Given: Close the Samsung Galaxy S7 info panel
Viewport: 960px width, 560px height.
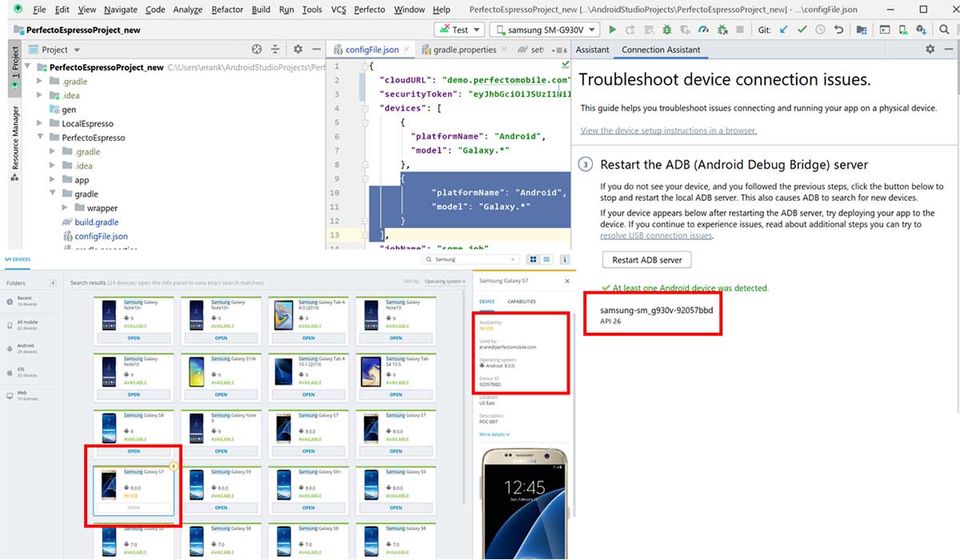Looking at the screenshot, I should [567, 281].
